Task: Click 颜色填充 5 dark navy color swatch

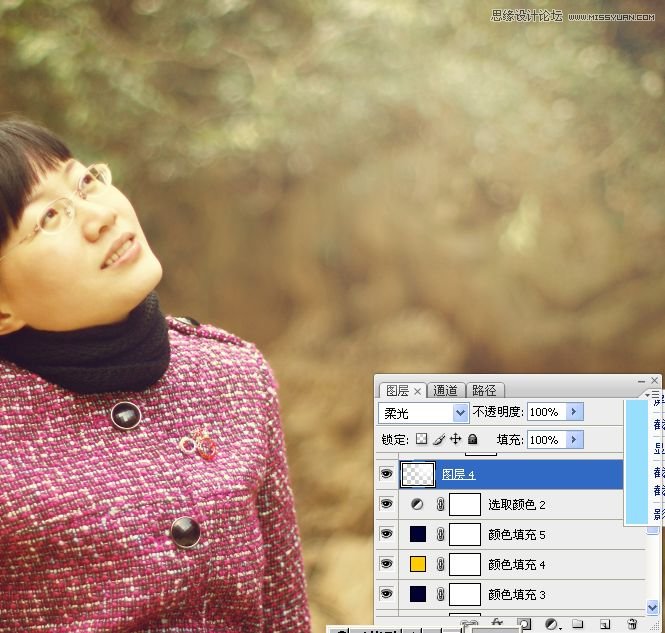Action: pyautogui.click(x=418, y=534)
